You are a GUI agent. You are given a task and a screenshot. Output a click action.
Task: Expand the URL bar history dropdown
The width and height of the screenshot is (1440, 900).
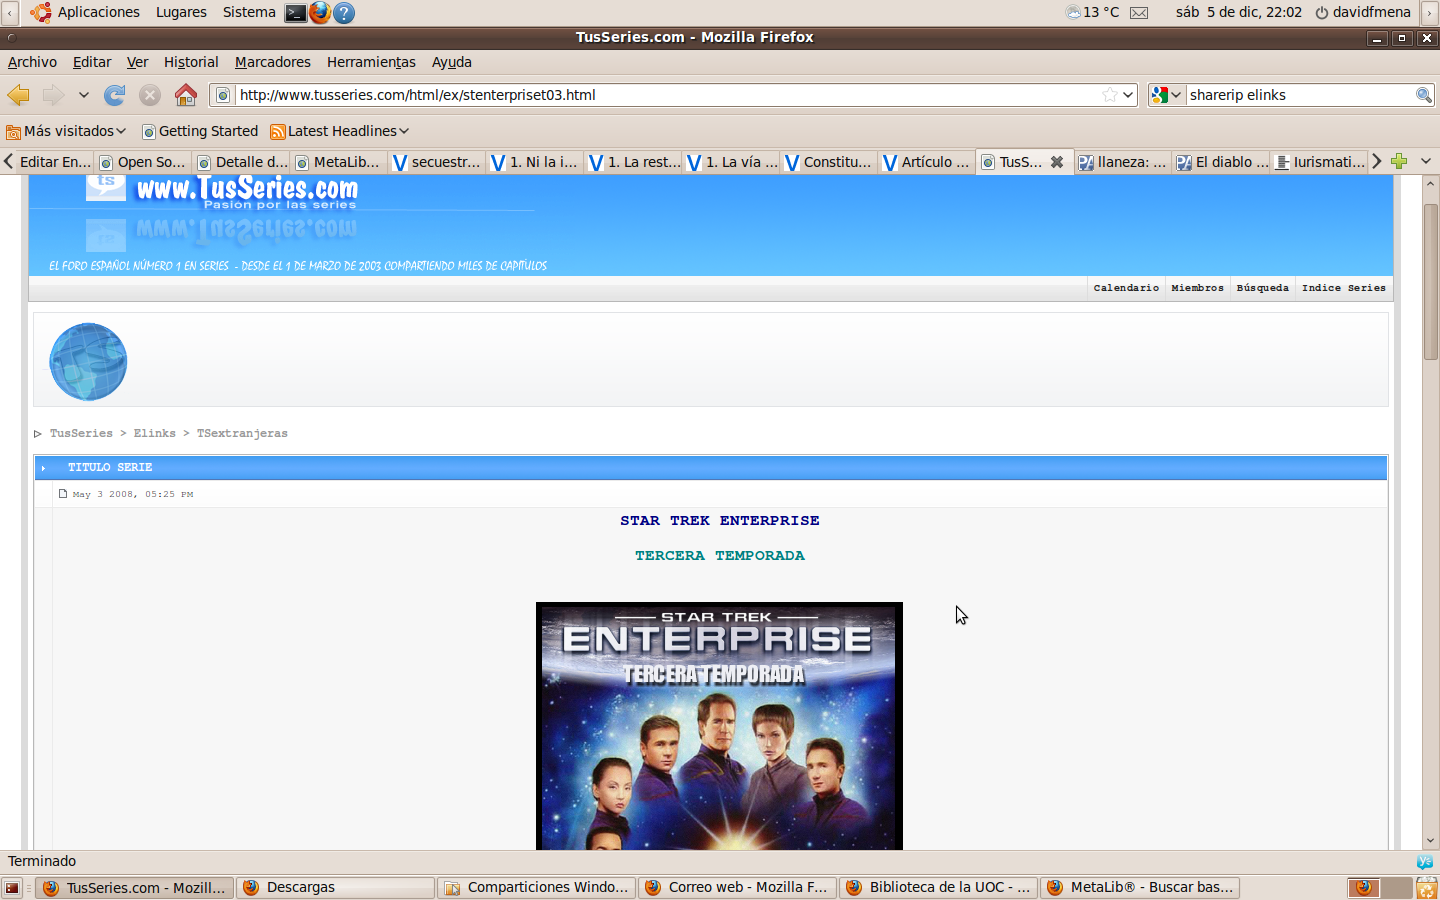pos(1128,95)
